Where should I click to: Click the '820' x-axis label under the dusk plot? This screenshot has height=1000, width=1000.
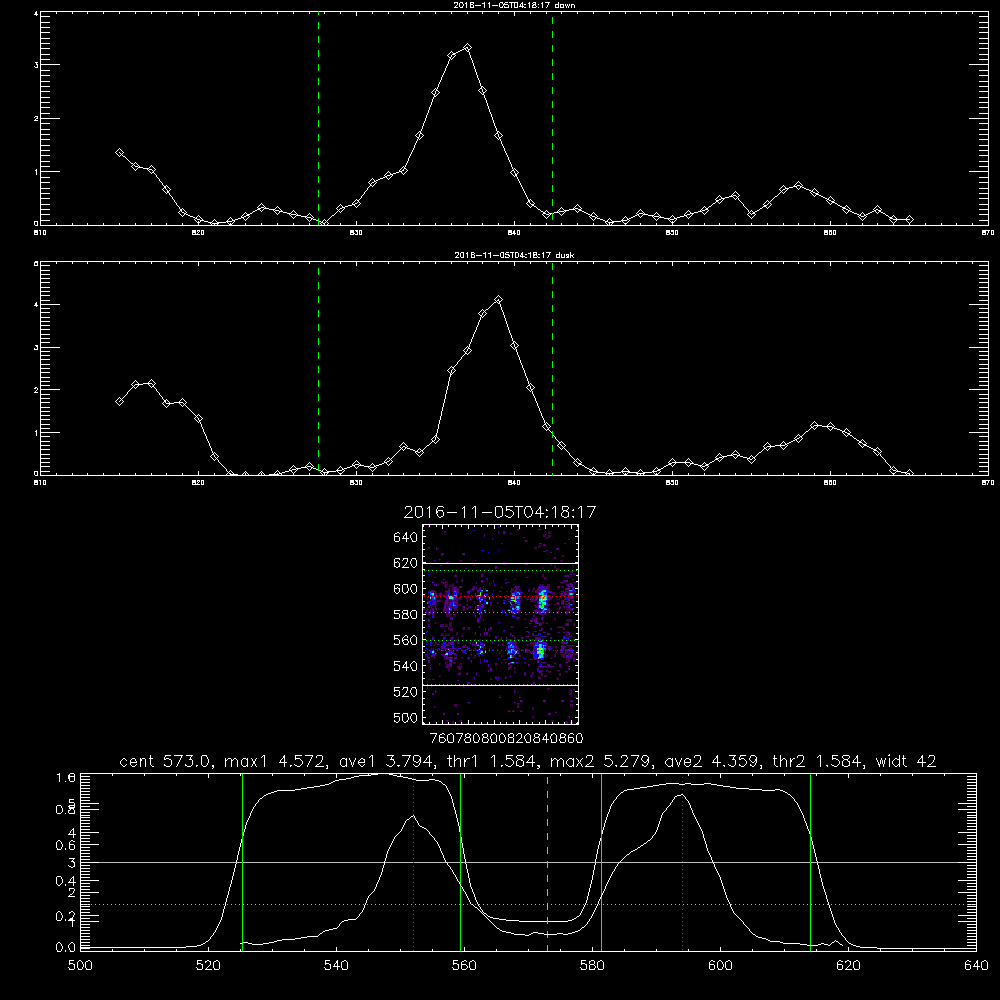(198, 483)
